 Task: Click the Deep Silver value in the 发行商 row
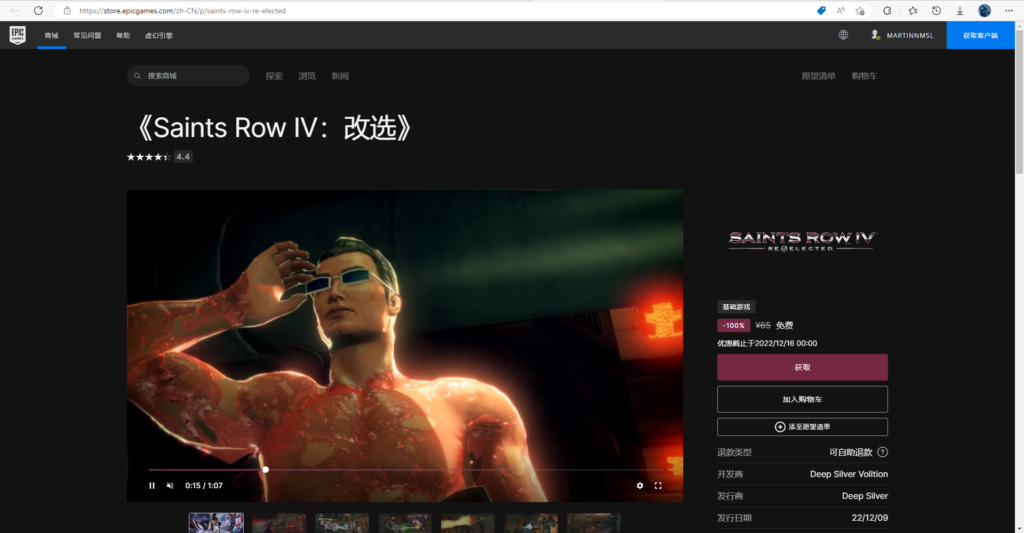(865, 496)
